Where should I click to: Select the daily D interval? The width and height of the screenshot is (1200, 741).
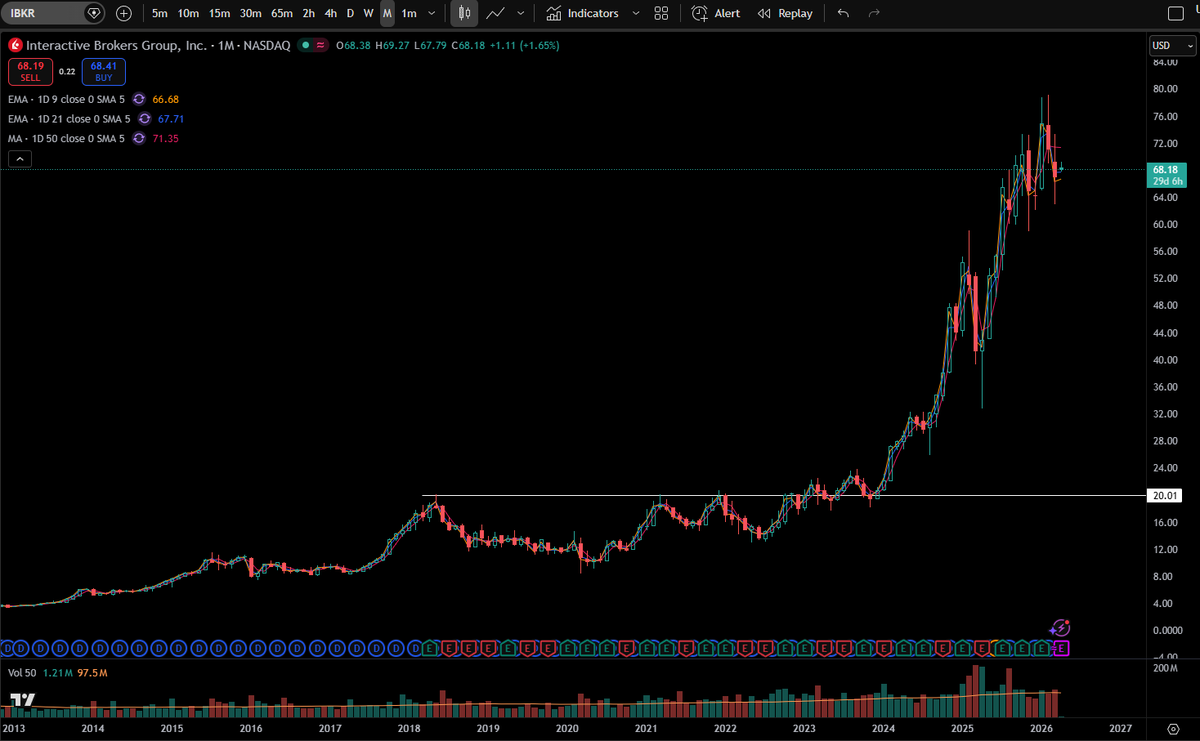click(x=350, y=13)
